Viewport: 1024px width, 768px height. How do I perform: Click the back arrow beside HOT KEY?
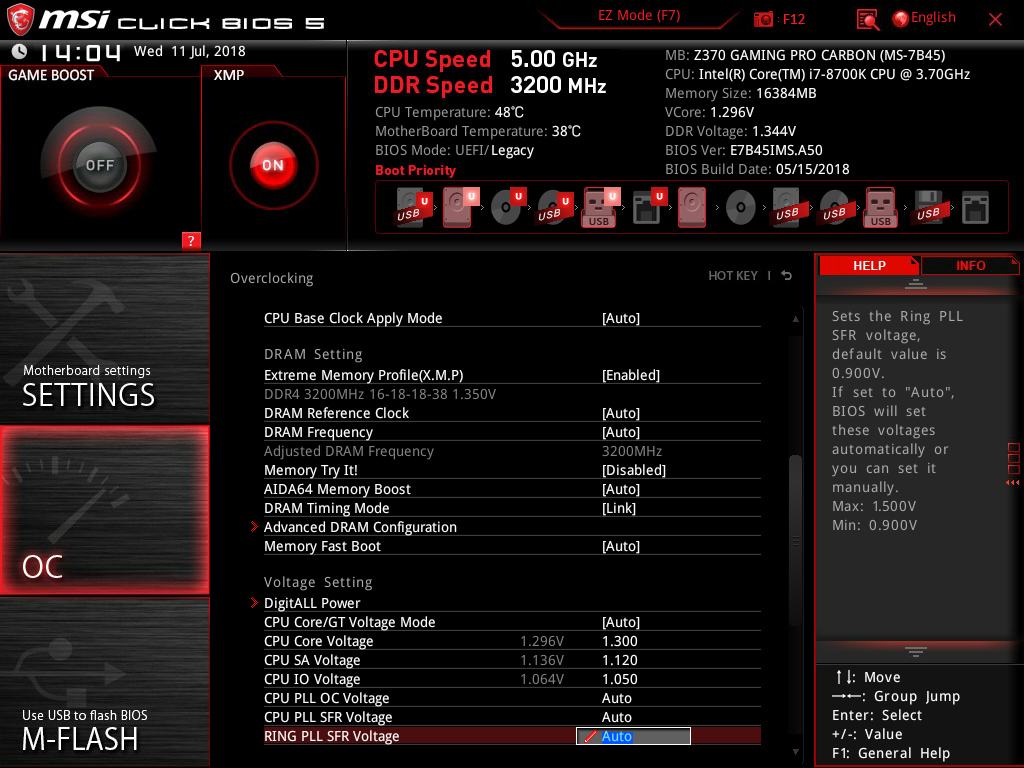(786, 276)
